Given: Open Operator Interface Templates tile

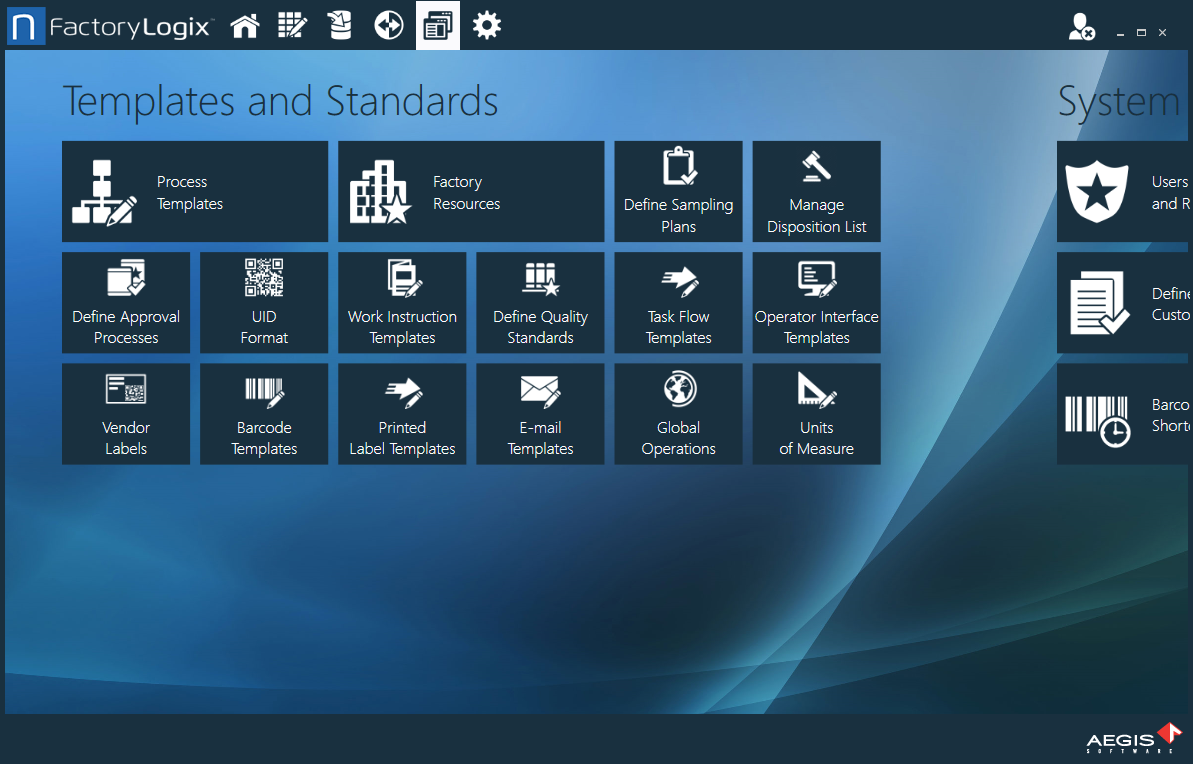Looking at the screenshot, I should pos(816,303).
